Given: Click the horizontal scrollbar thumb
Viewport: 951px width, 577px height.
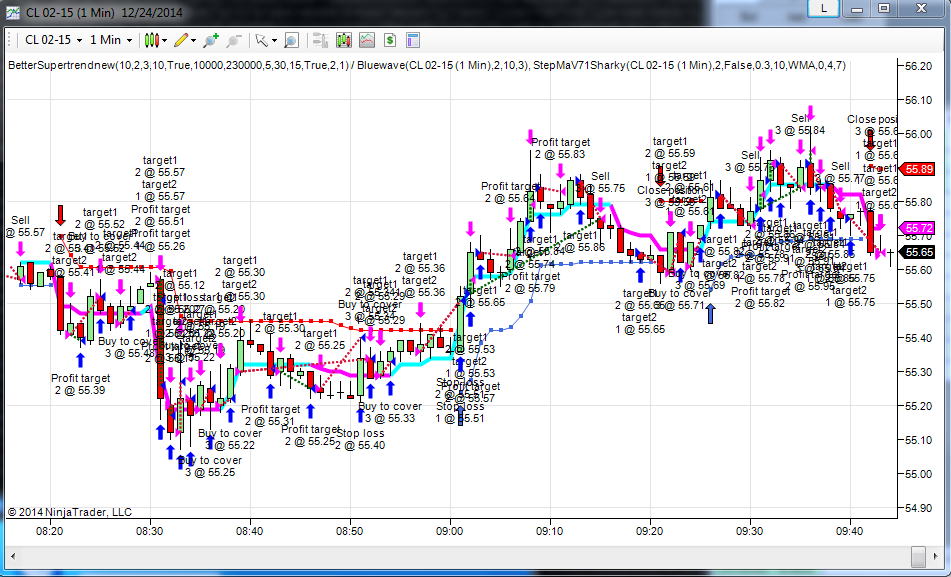Looking at the screenshot, I should pos(918,555).
